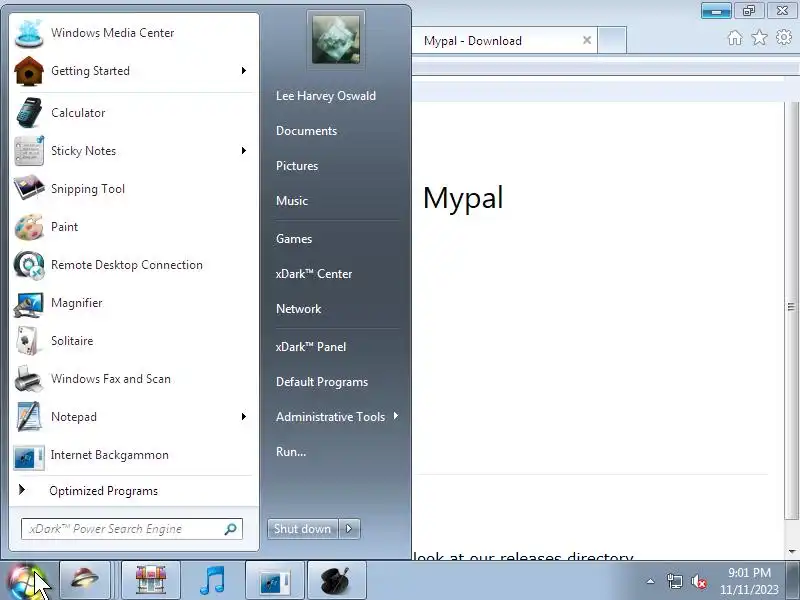Open the music note taskbar icon

coord(213,580)
